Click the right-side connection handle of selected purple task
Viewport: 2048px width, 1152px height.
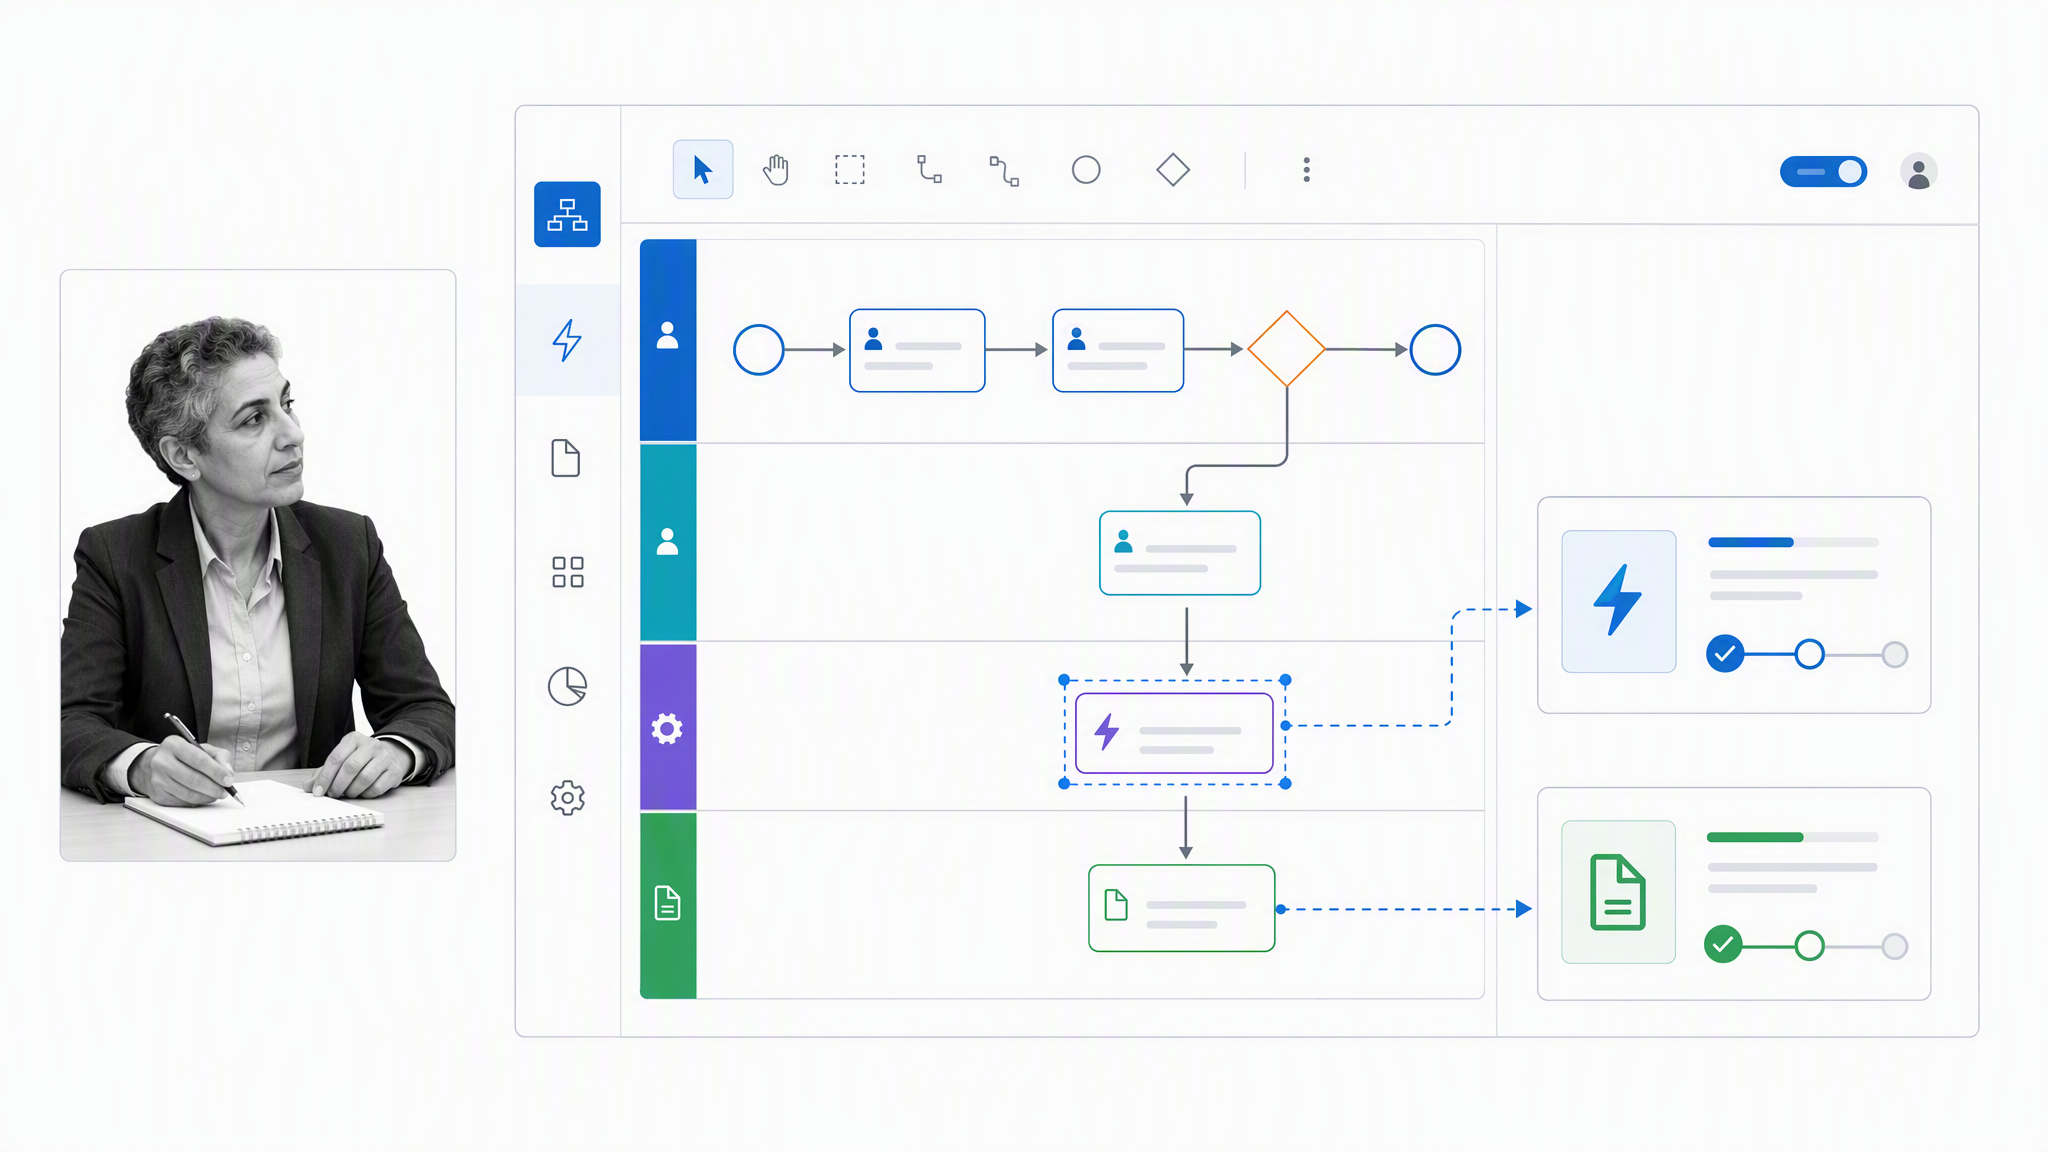click(x=1286, y=726)
